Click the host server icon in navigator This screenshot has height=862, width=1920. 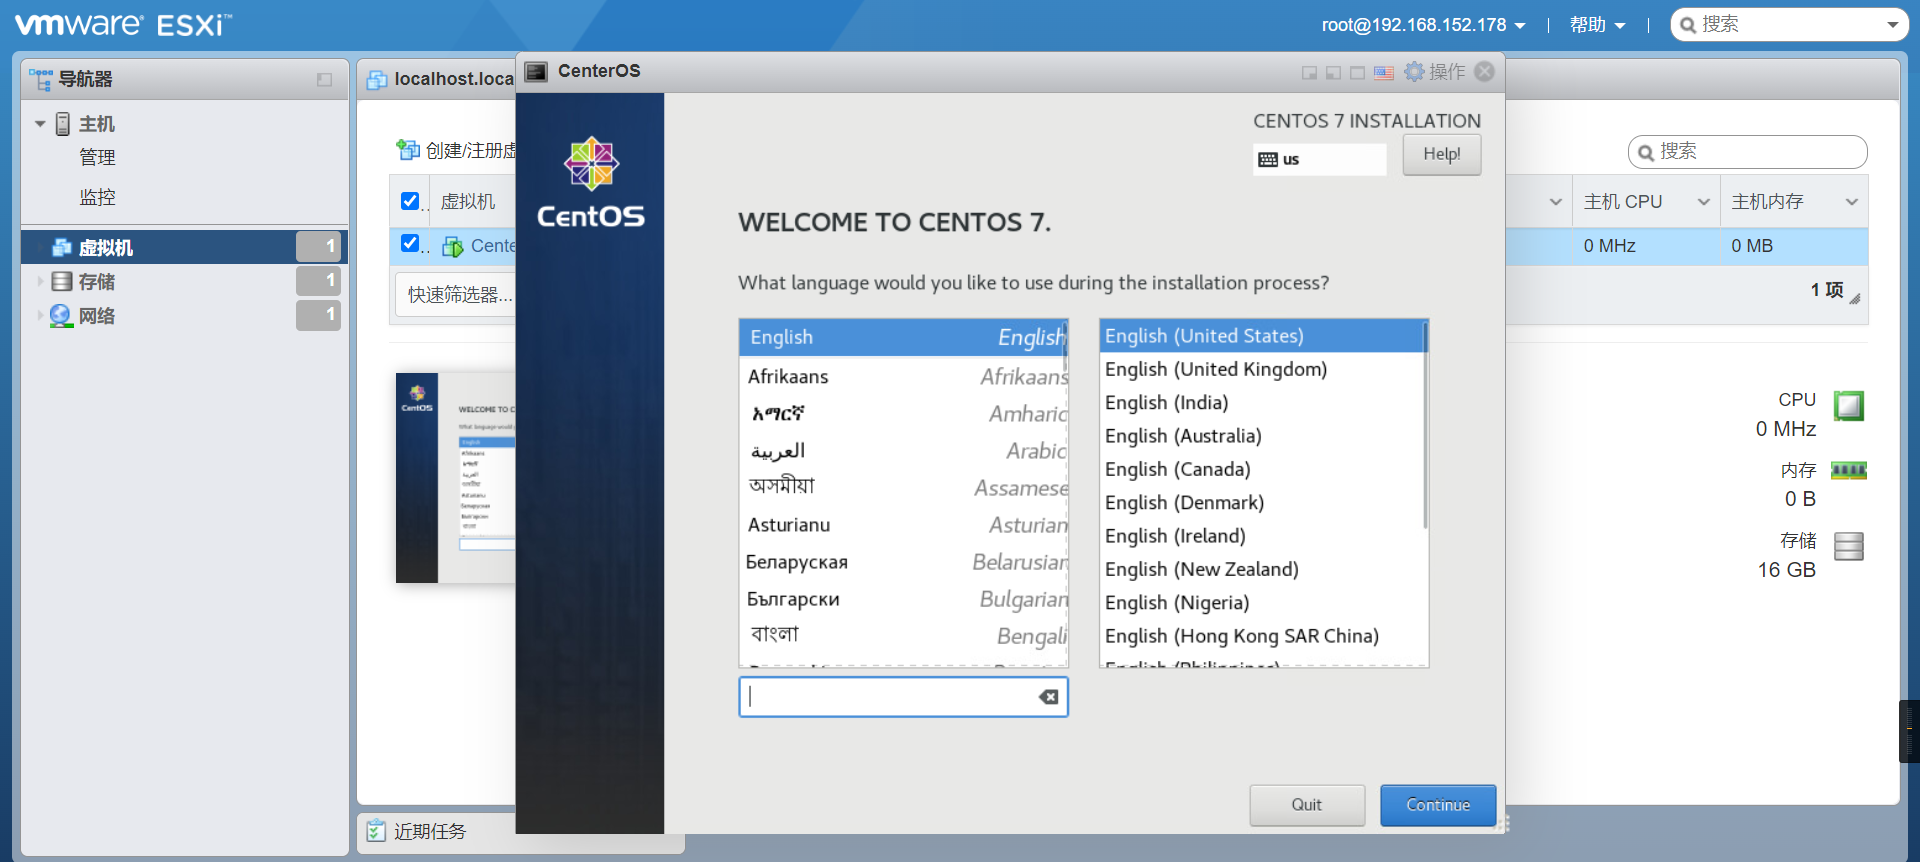click(62, 124)
